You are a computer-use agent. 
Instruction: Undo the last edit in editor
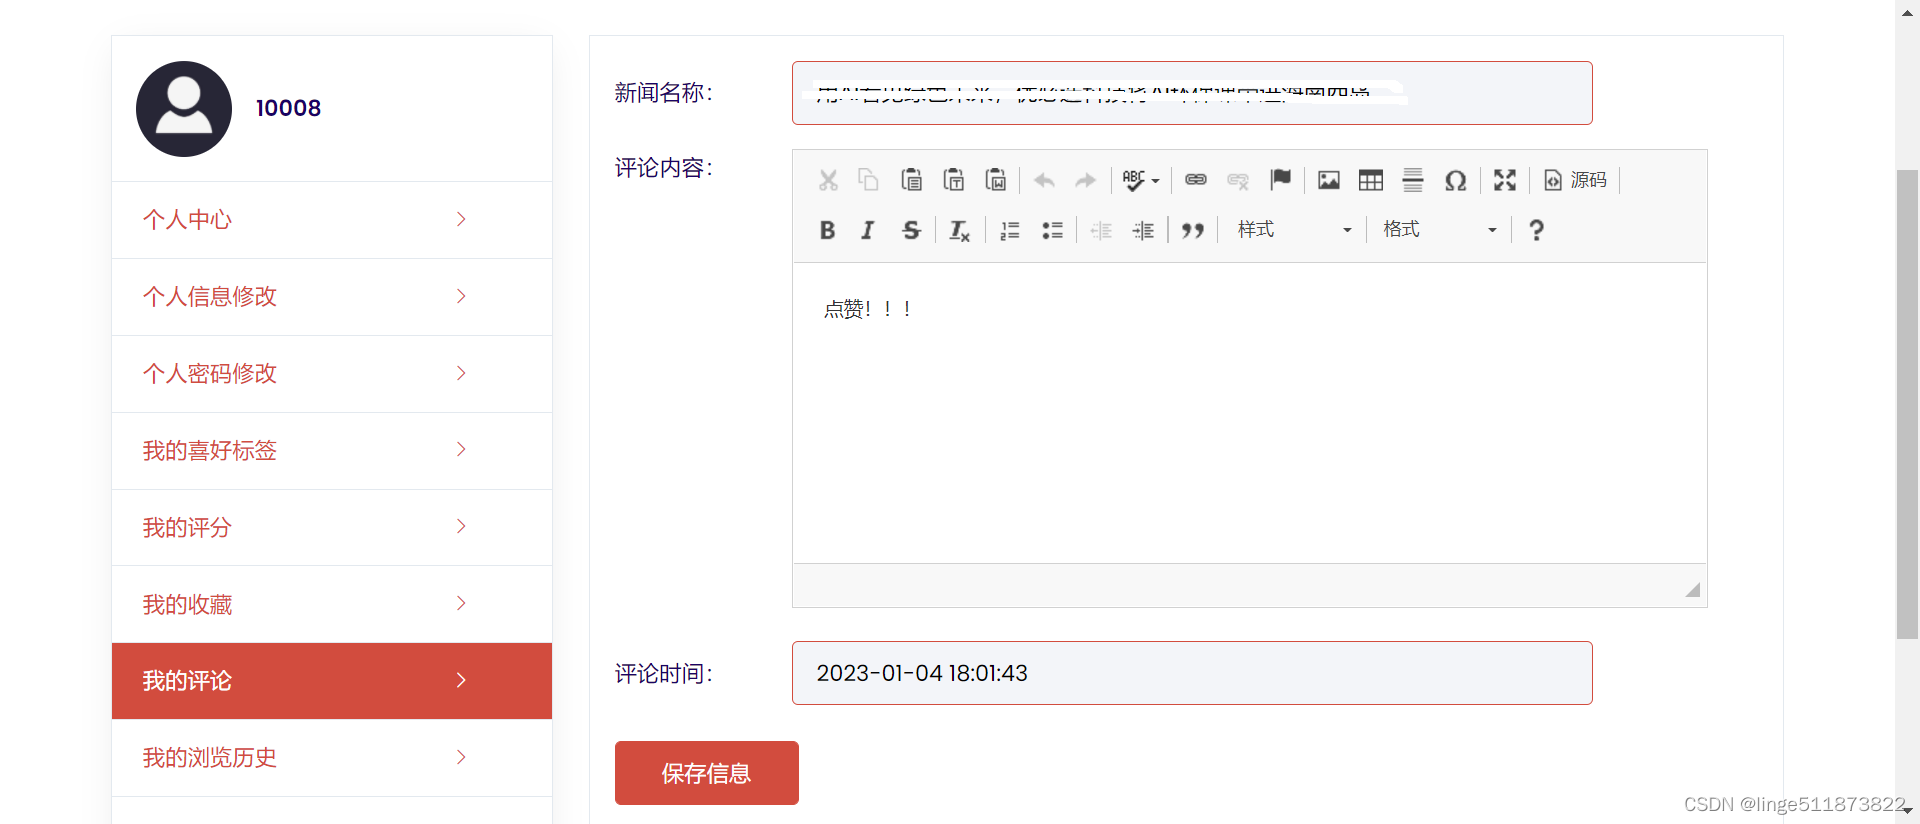1044,180
